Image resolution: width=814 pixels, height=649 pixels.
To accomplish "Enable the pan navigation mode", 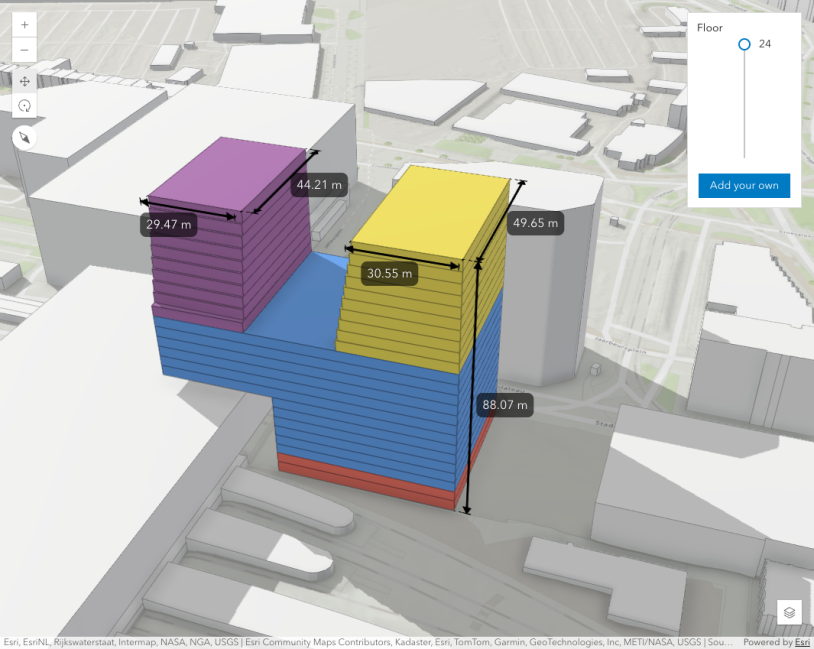I will tap(24, 81).
